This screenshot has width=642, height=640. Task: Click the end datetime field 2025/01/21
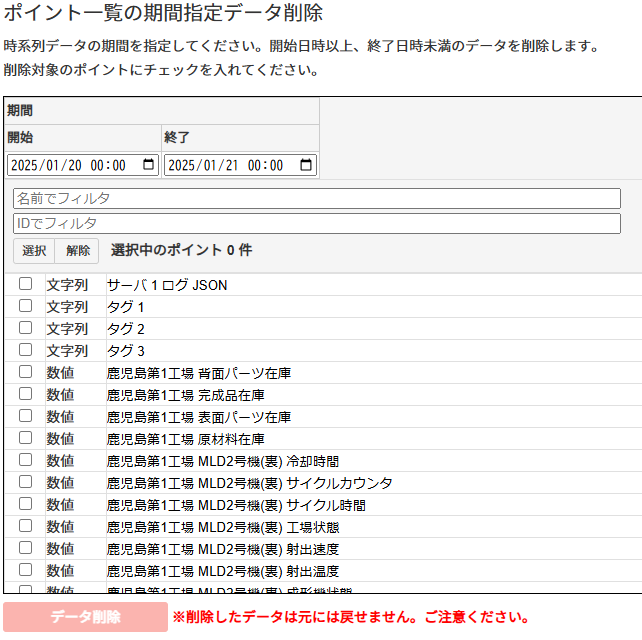(240, 165)
